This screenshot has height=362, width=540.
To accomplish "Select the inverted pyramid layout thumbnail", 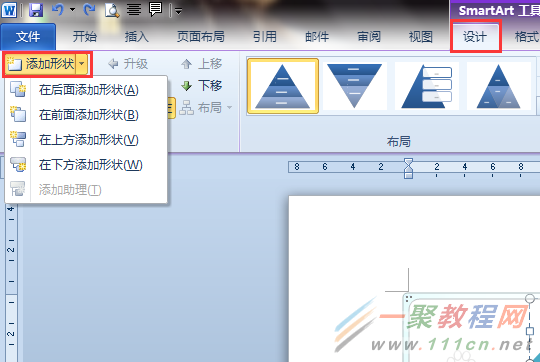I will (354, 86).
